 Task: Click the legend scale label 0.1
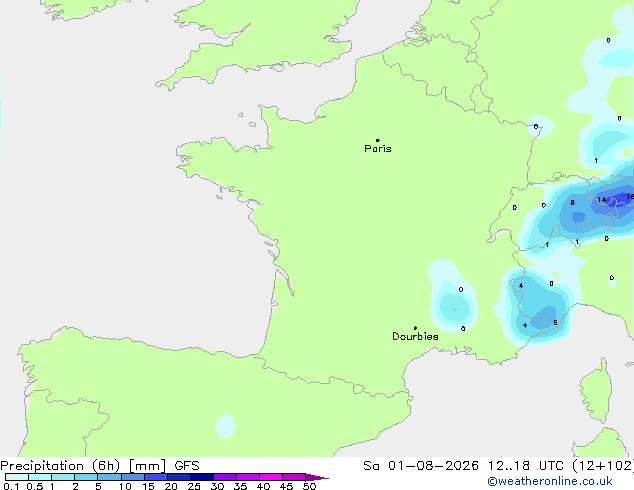click(11, 486)
